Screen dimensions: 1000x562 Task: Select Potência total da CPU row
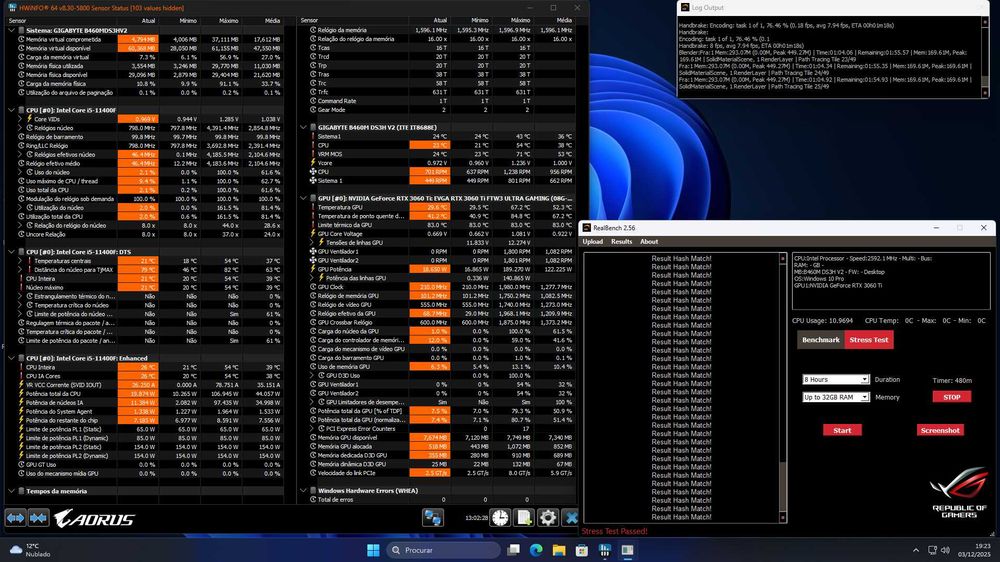pyautogui.click(x=144, y=394)
